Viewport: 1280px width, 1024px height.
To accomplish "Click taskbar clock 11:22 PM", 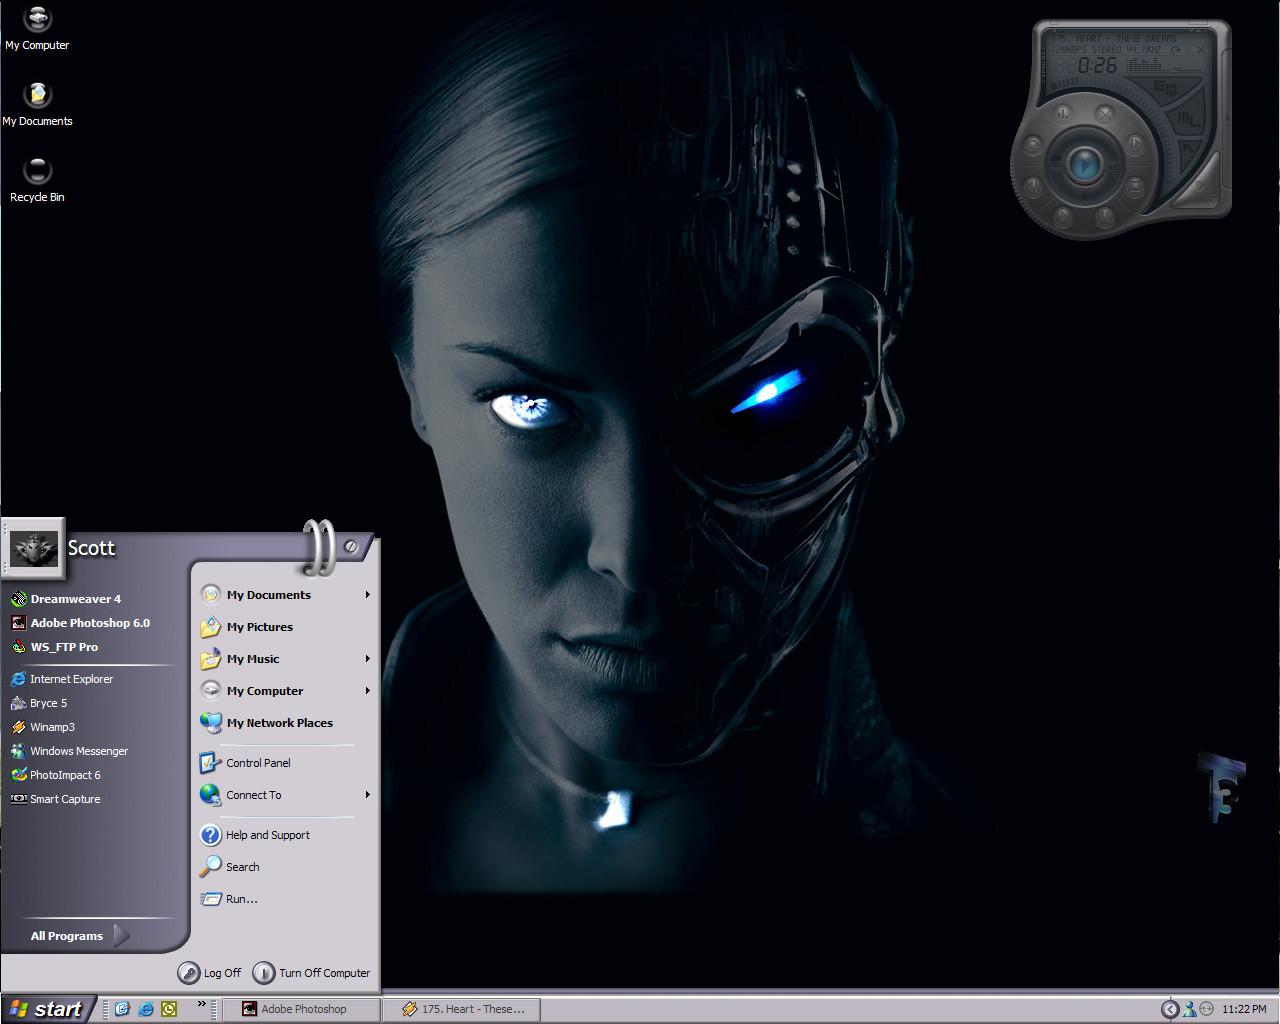I will click(1243, 1009).
